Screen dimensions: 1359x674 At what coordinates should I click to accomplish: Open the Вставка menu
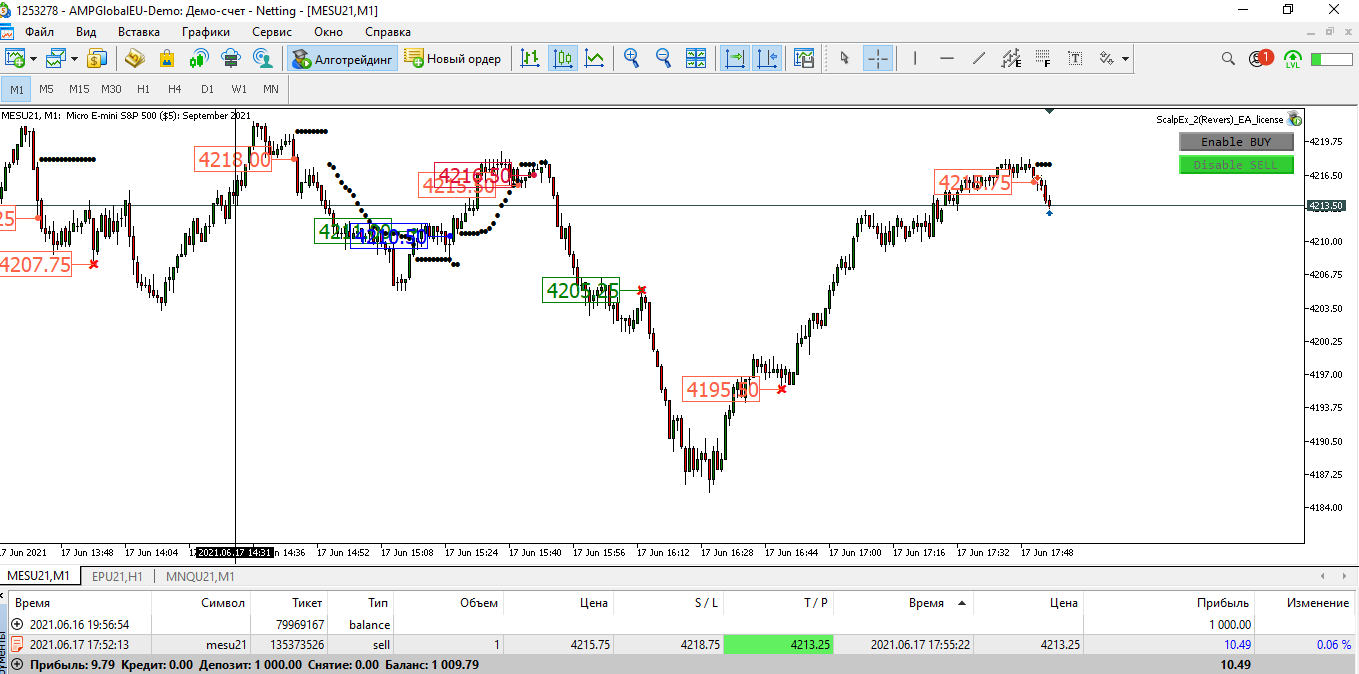tap(139, 32)
